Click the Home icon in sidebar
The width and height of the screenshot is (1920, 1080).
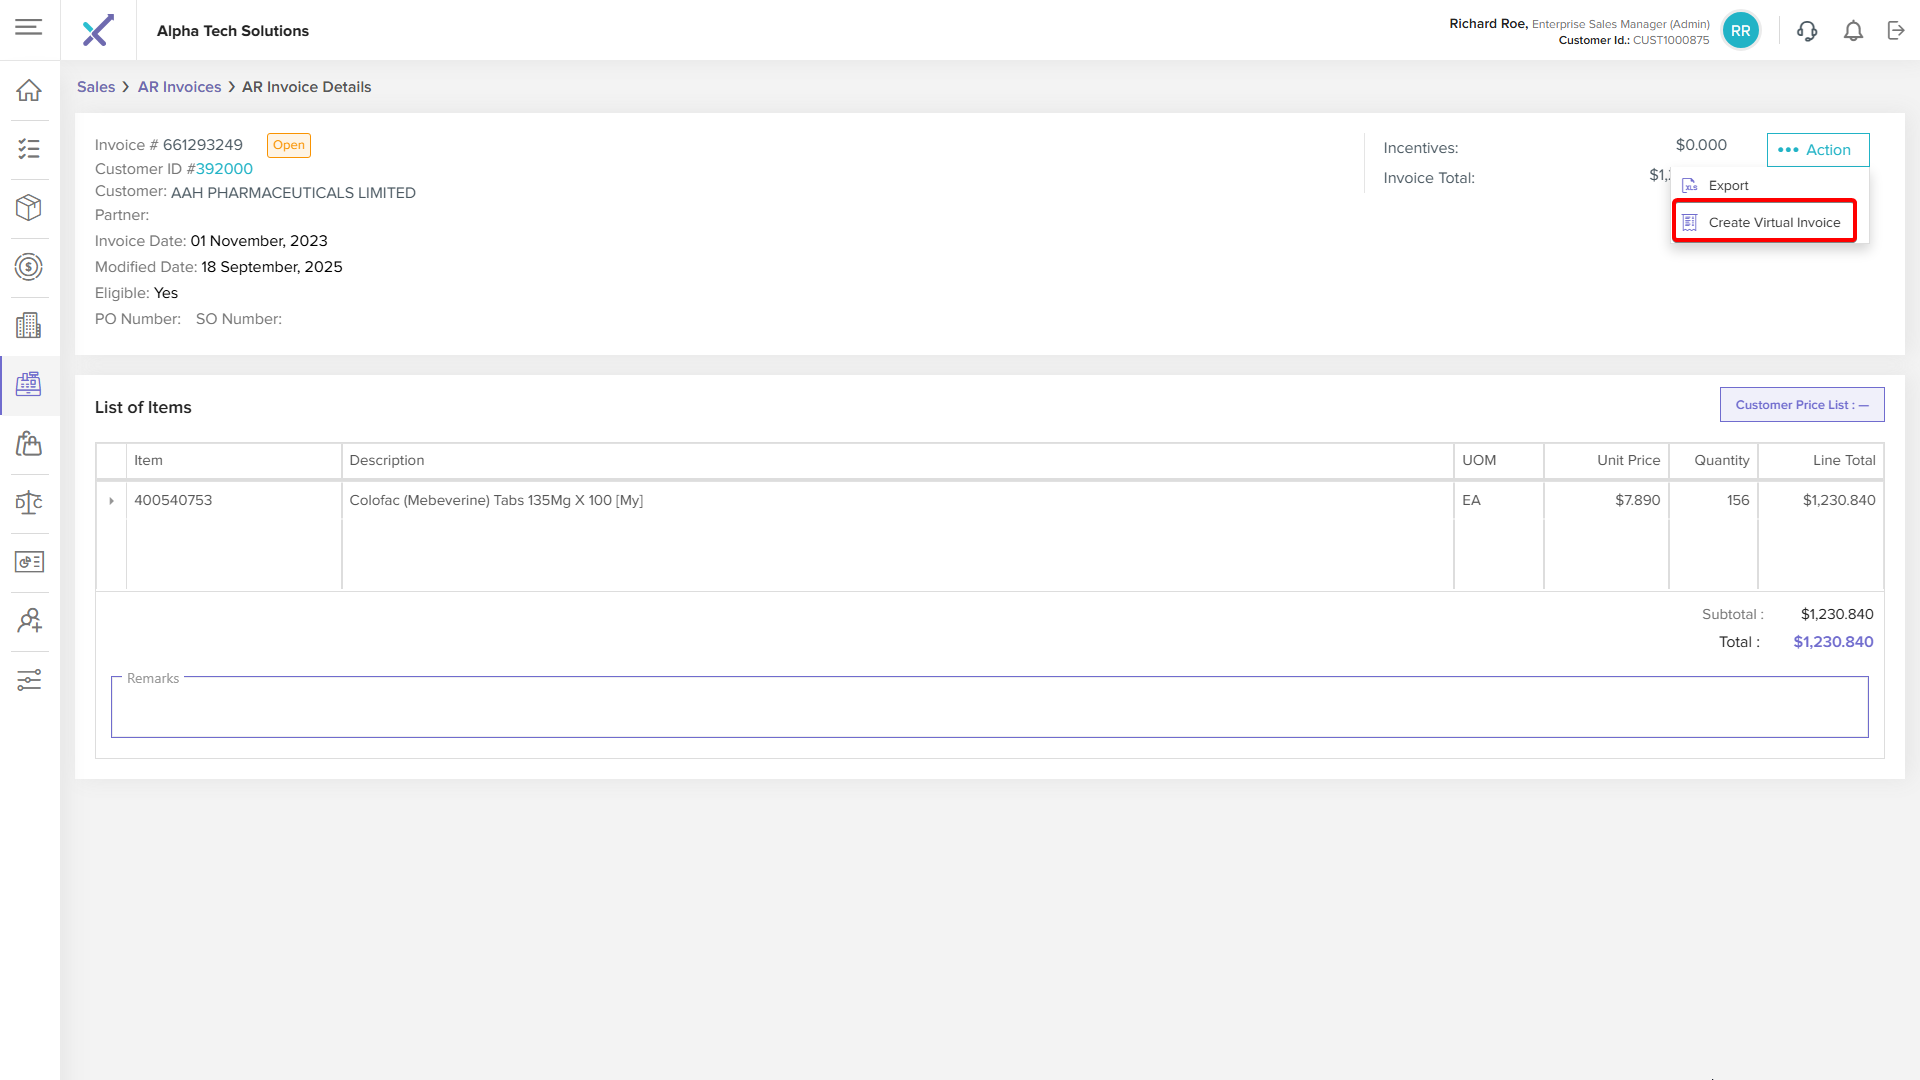(x=29, y=90)
